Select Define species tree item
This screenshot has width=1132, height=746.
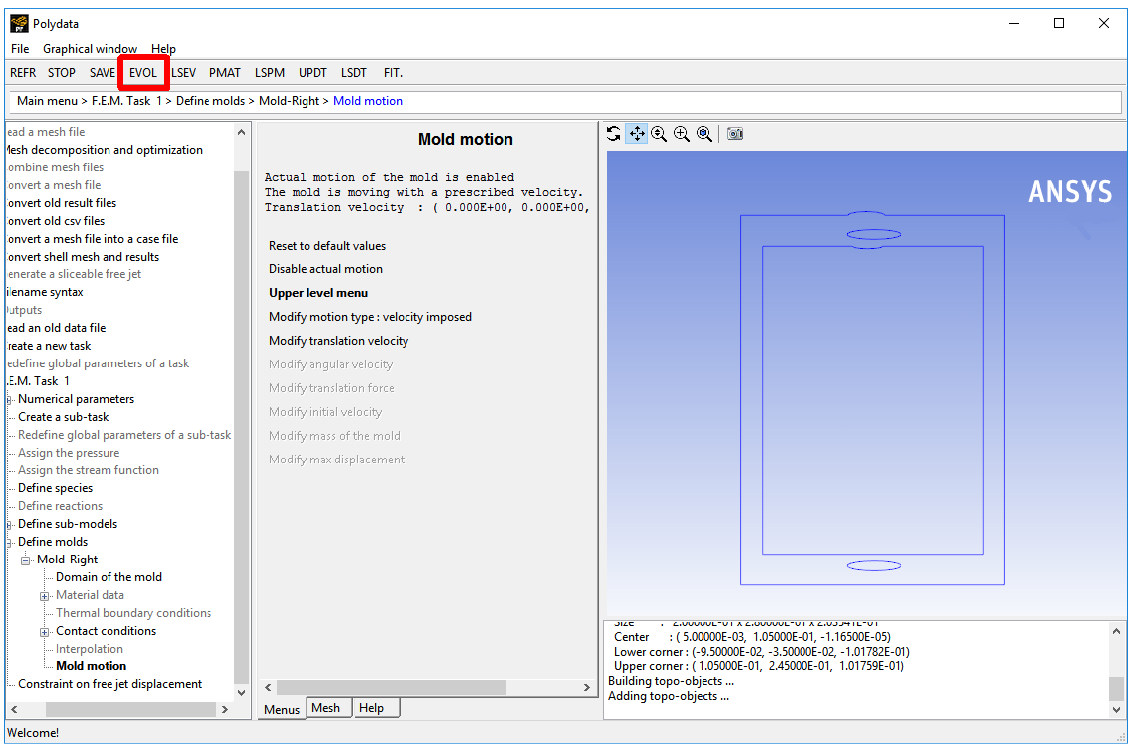[56, 488]
